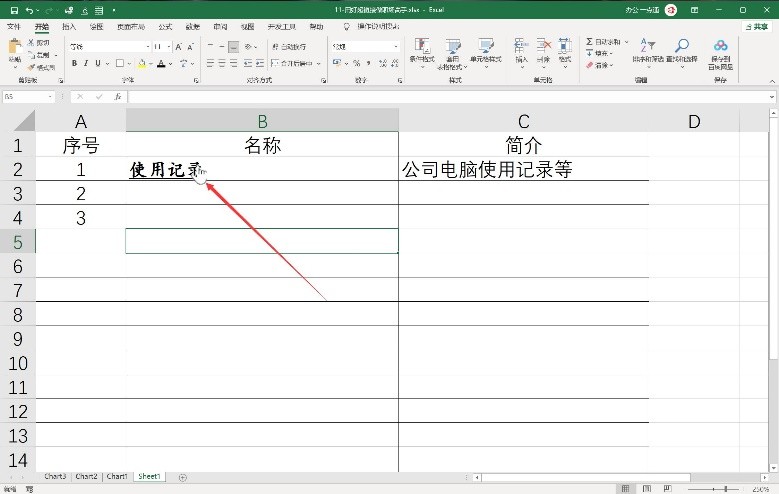Apply comma style
This screenshot has height=494, width=779.
click(x=368, y=63)
